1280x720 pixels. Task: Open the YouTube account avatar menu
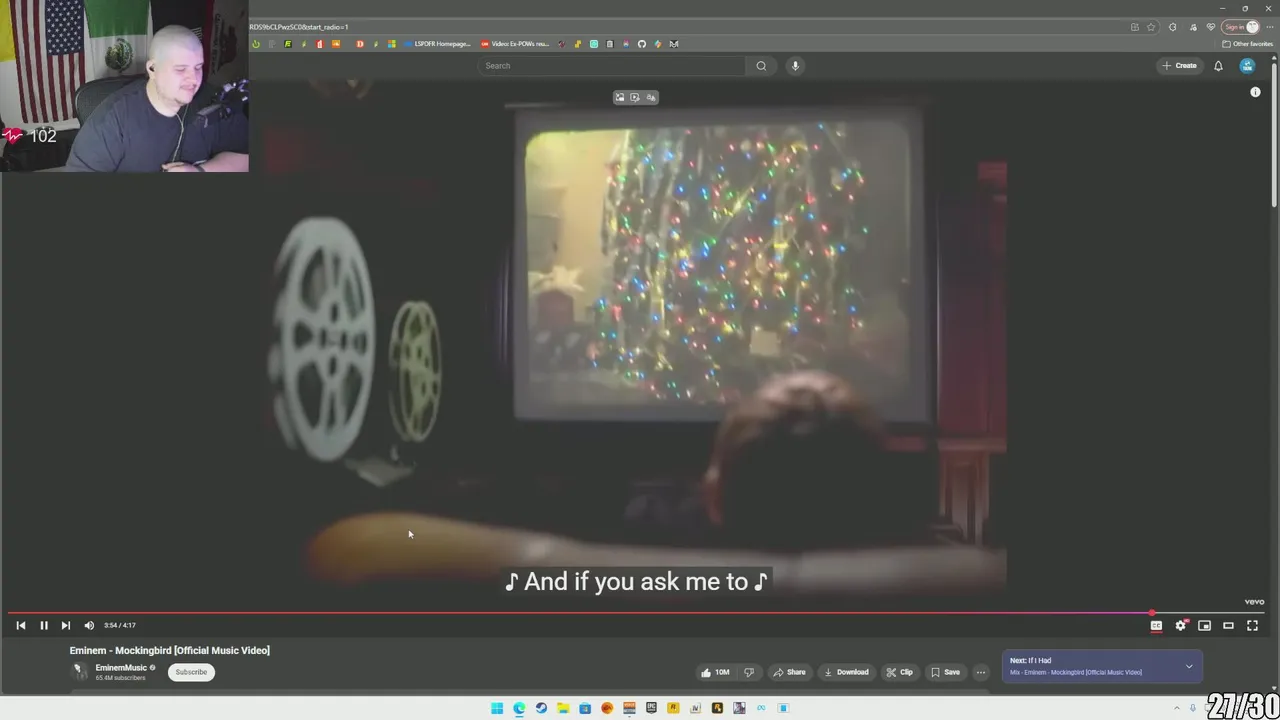point(1247,66)
